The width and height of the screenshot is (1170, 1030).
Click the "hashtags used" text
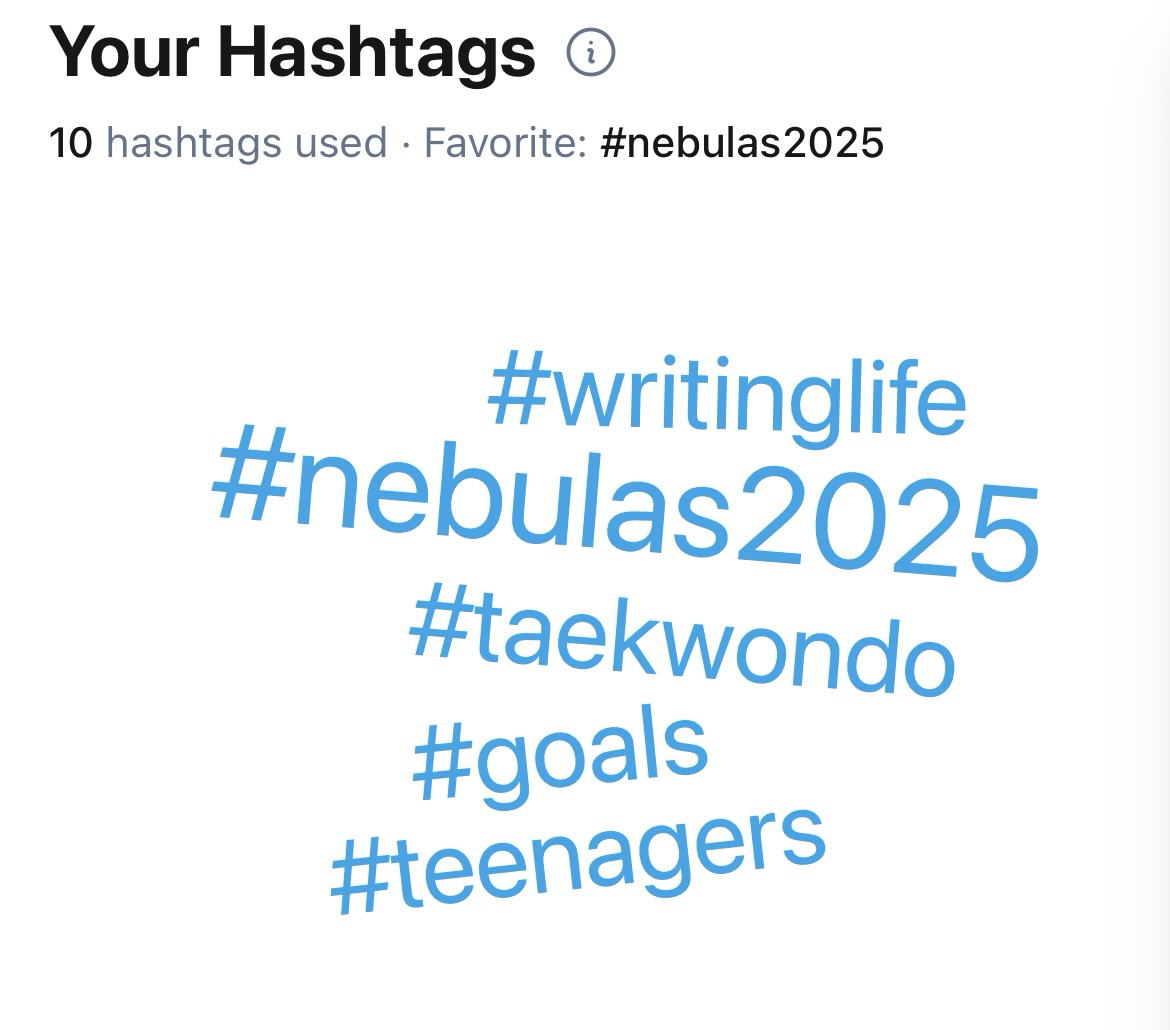[246, 143]
